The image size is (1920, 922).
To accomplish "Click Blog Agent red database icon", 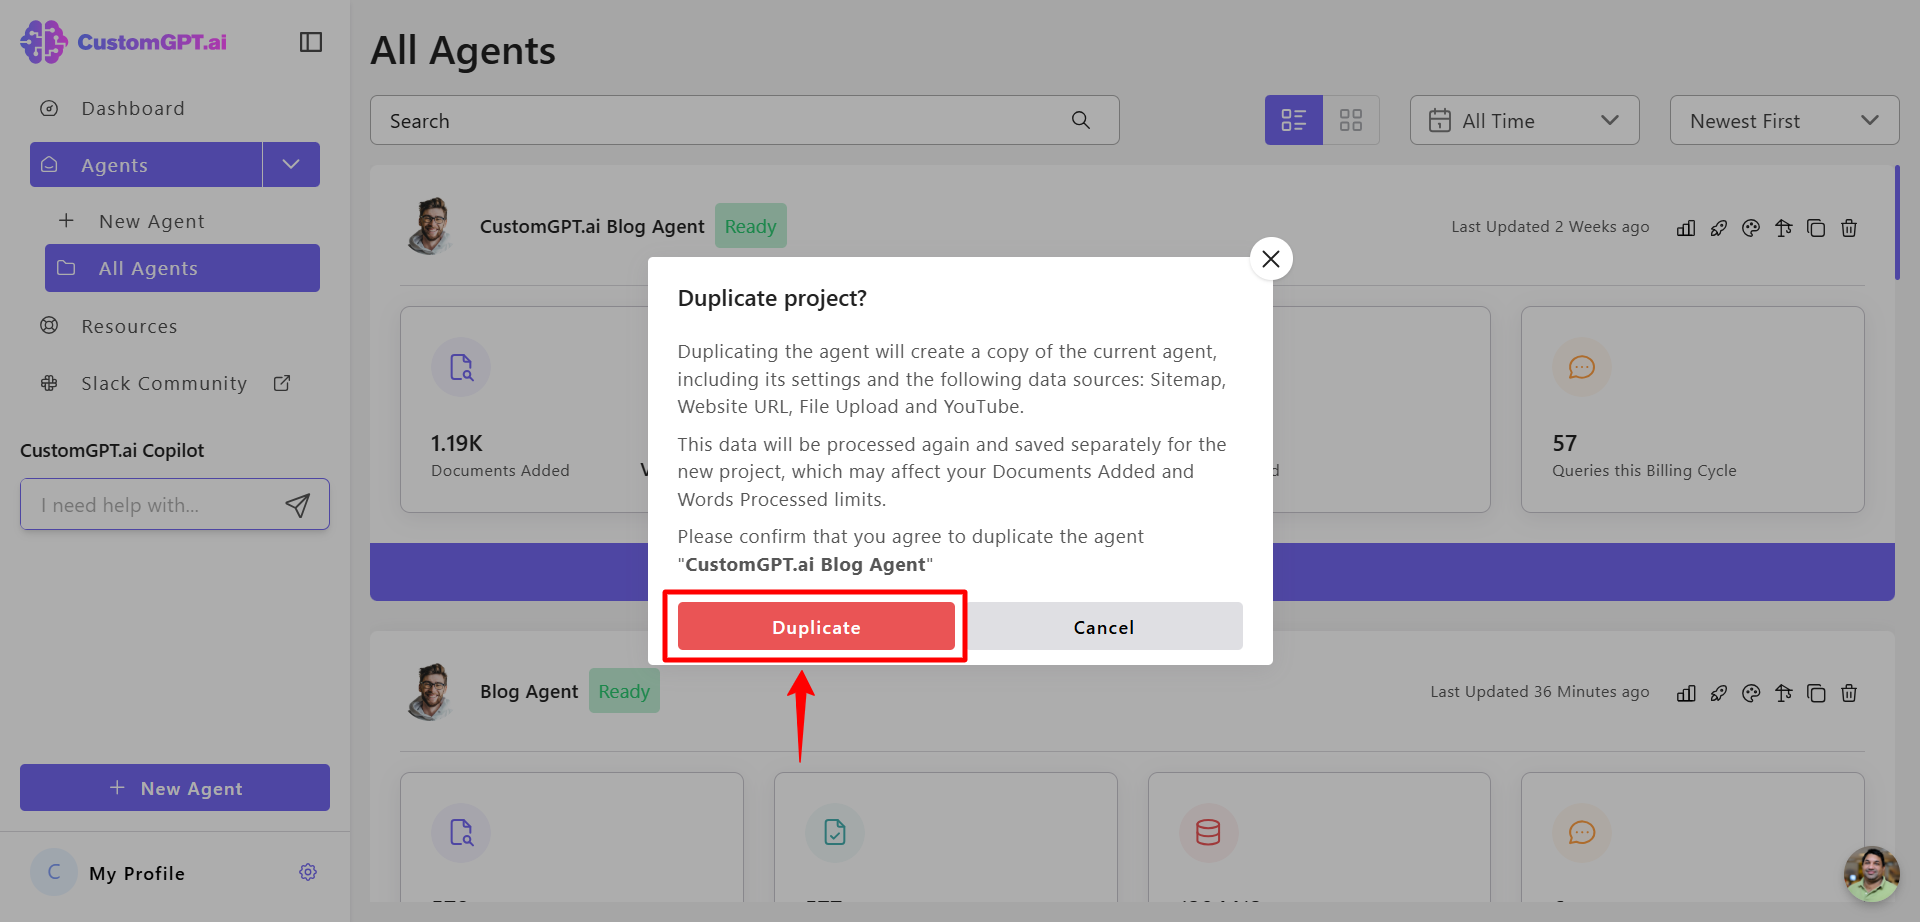I will (x=1208, y=832).
